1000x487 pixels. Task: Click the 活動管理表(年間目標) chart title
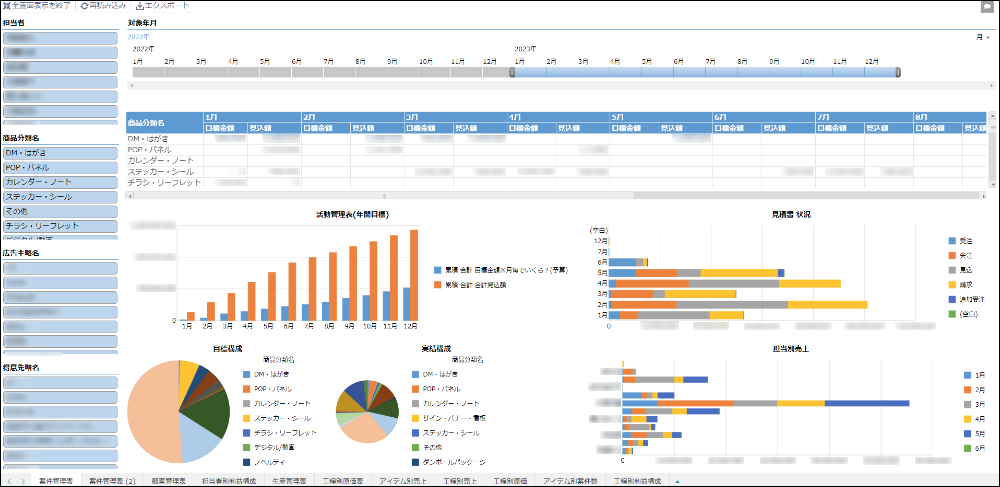pos(353,215)
